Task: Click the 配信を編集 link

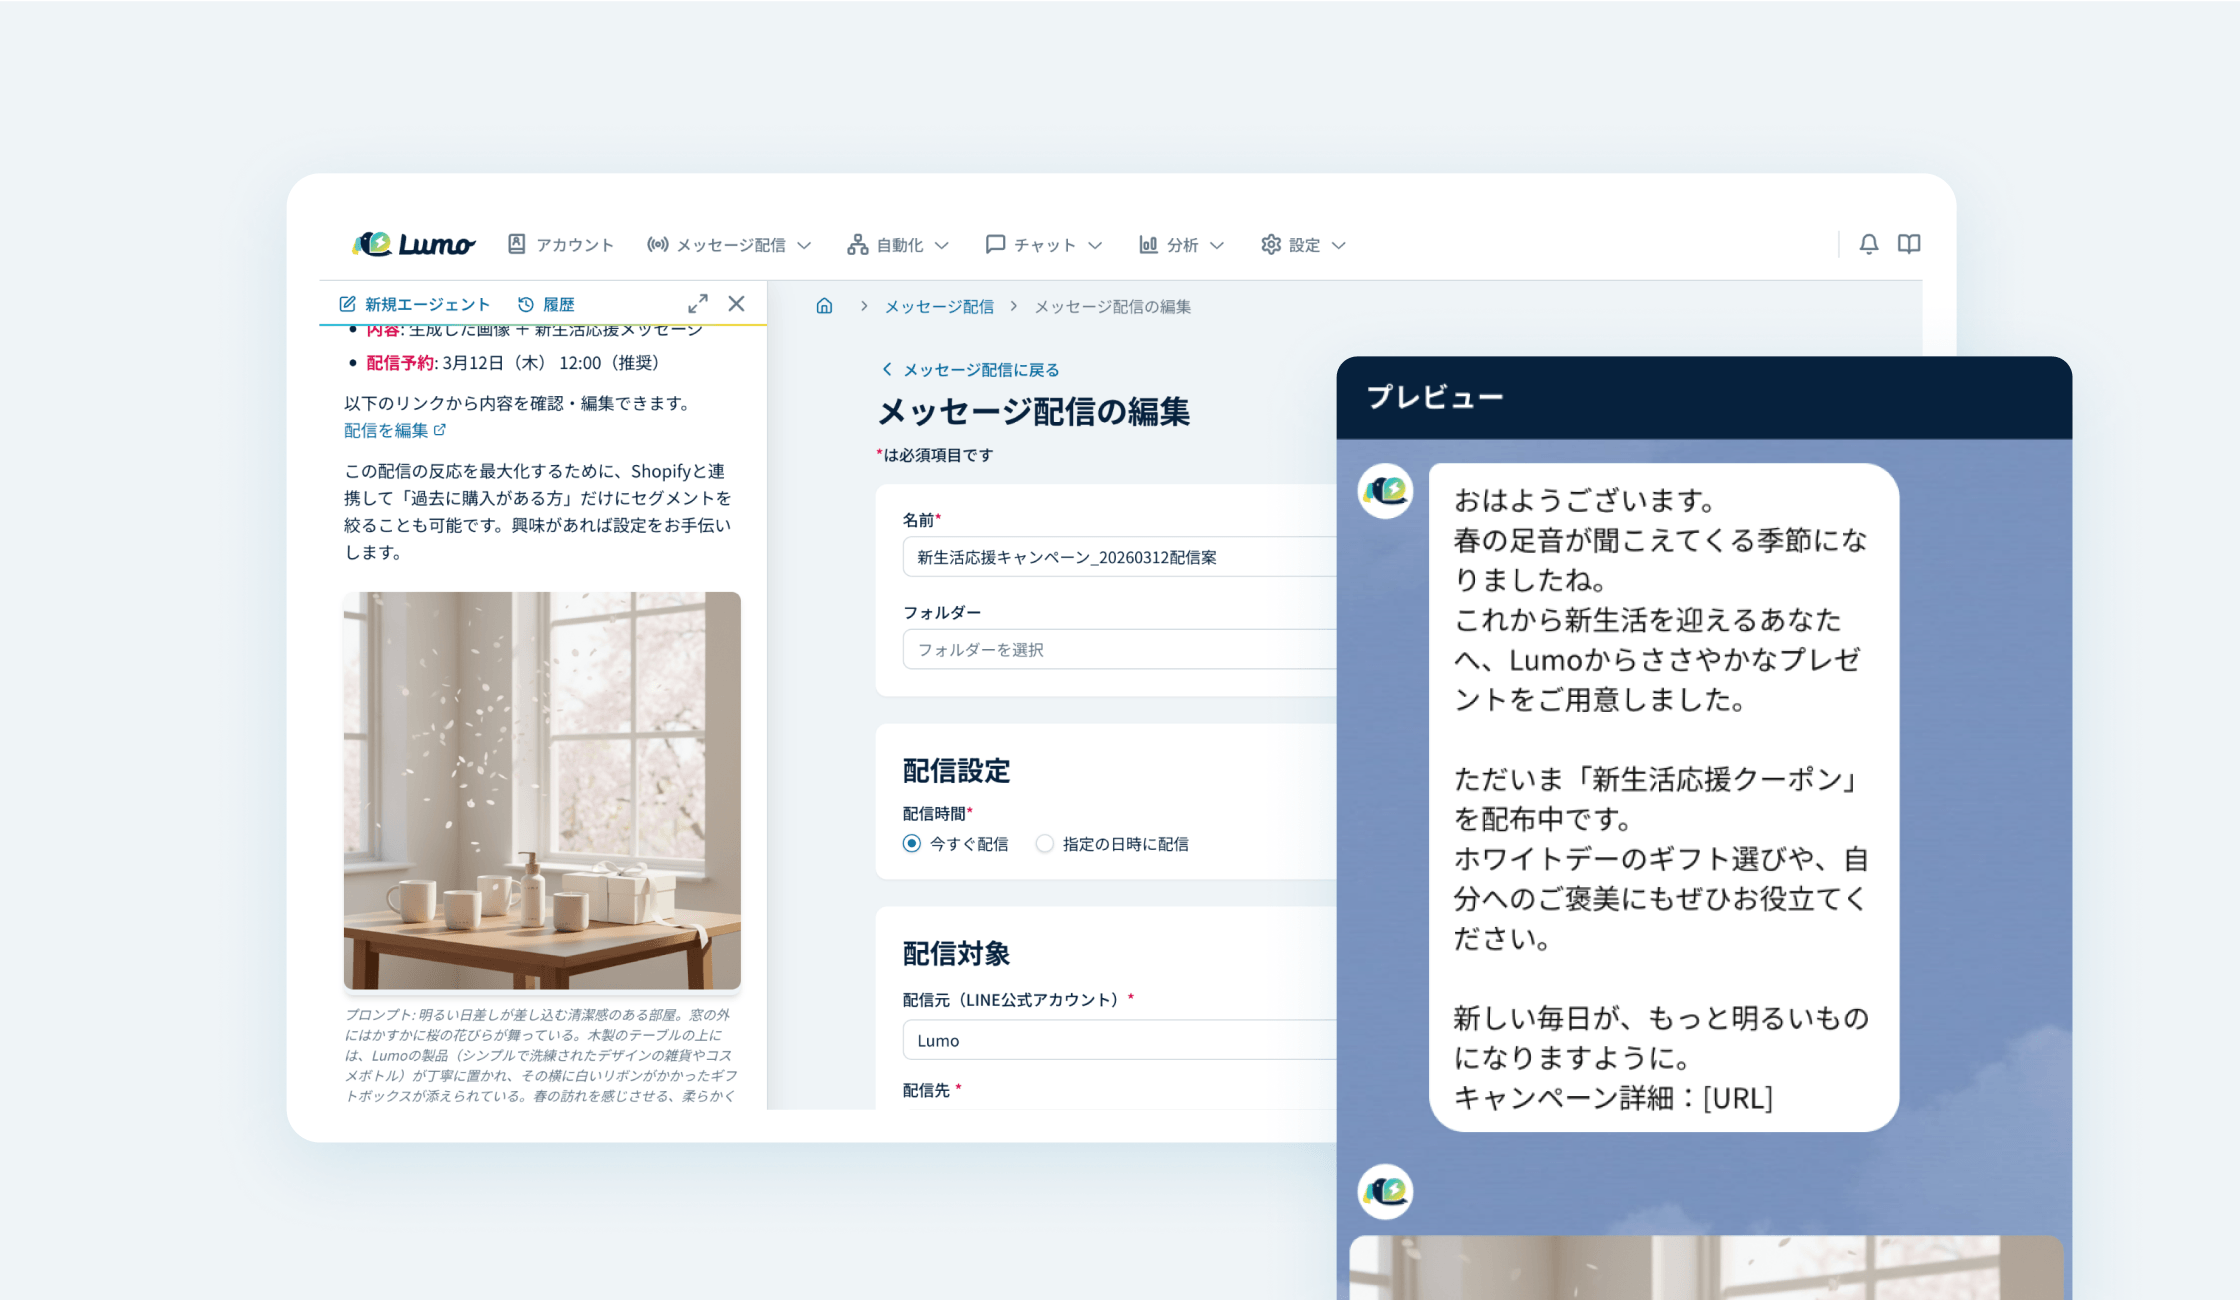Action: [x=386, y=430]
